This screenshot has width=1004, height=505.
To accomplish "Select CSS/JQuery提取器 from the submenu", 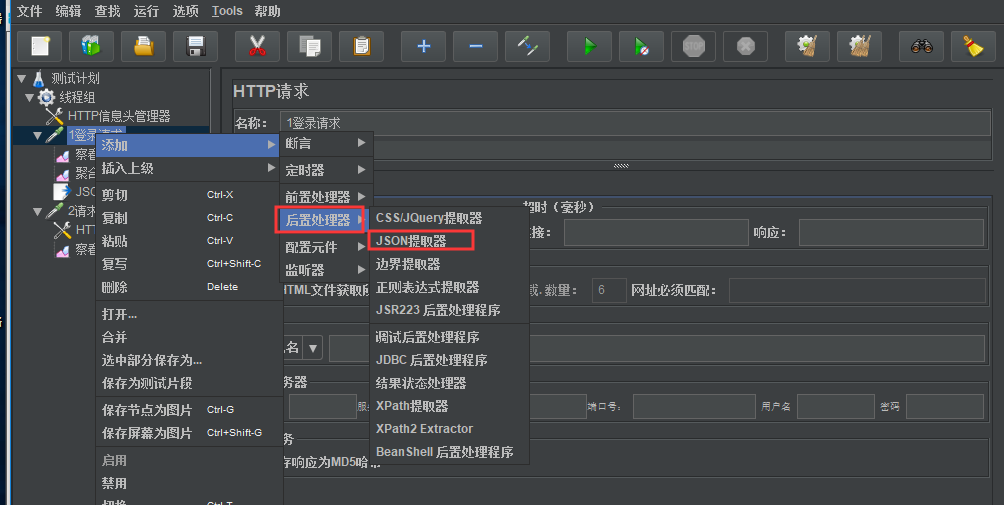I will (x=449, y=218).
